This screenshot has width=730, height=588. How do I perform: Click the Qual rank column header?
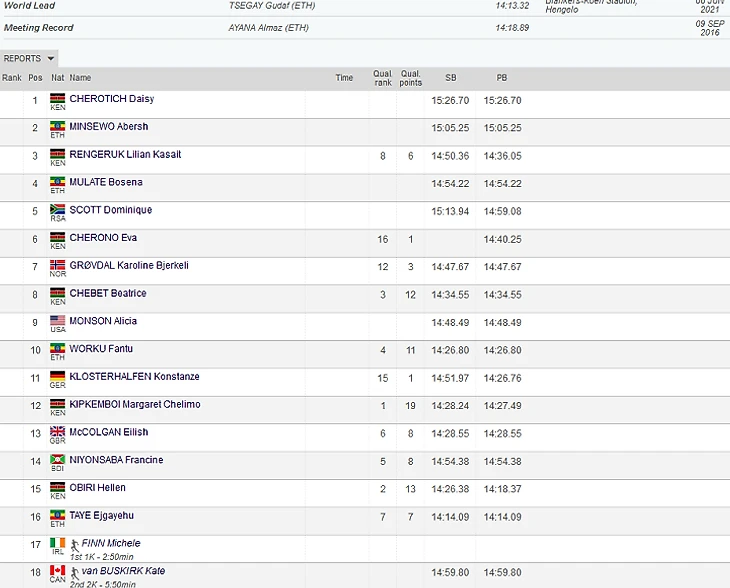point(382,77)
